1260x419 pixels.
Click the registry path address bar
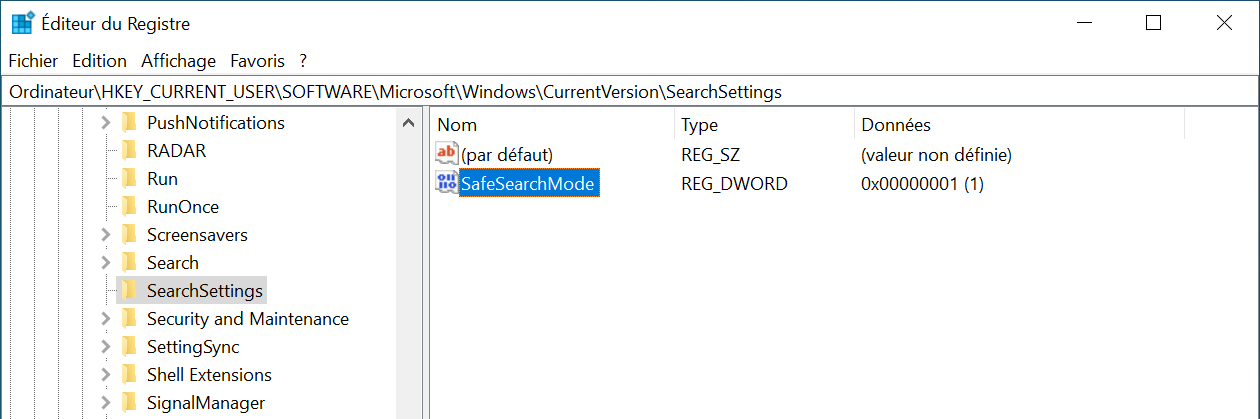point(630,91)
